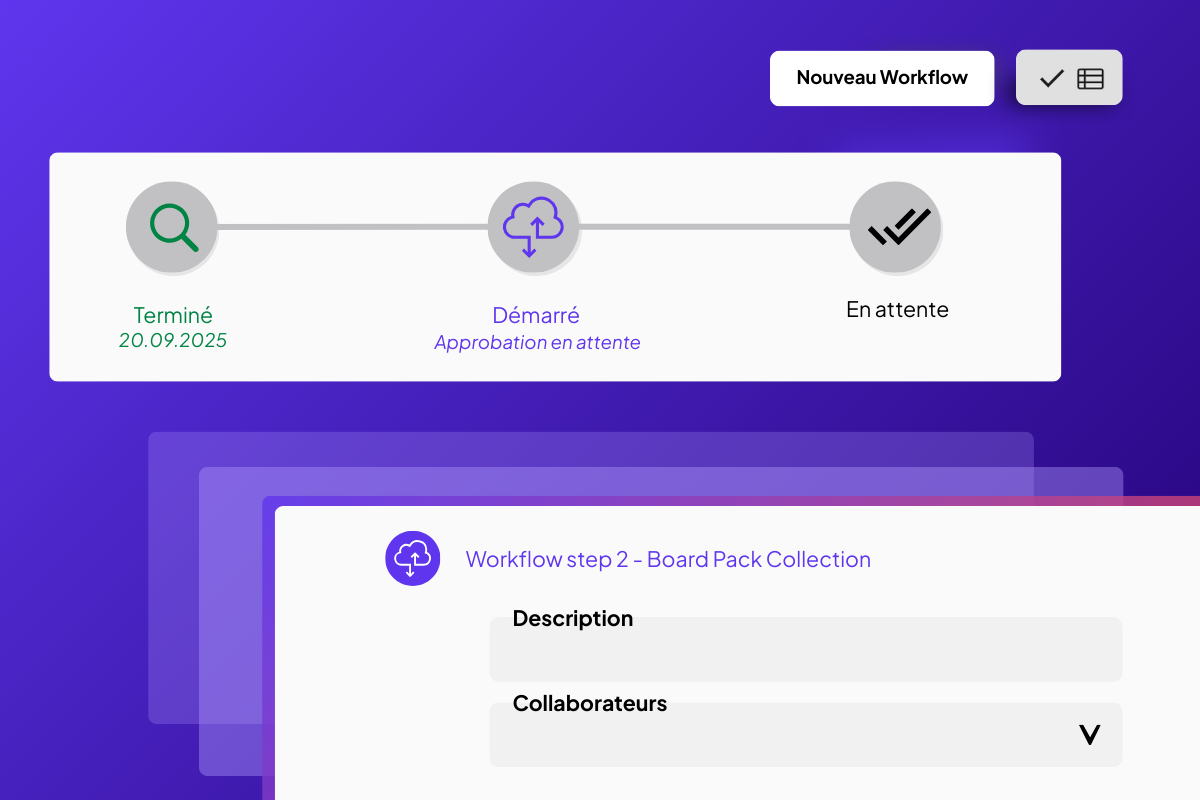Click the Description field label

[x=573, y=619]
